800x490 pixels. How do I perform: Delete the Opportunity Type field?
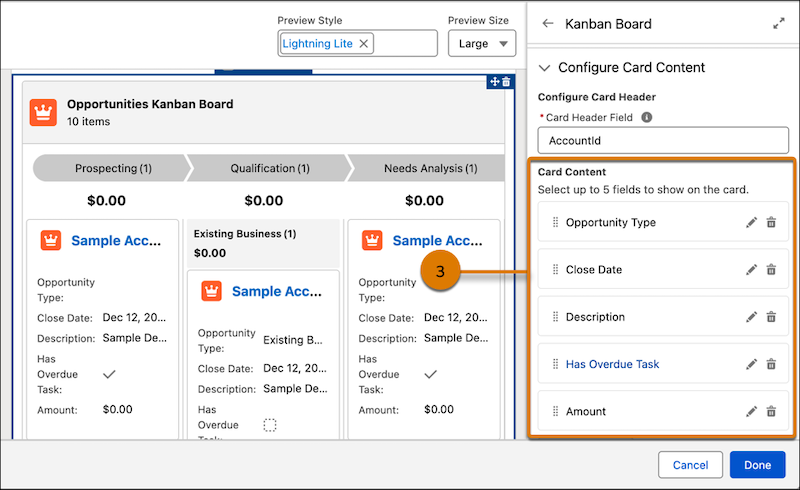(x=771, y=223)
